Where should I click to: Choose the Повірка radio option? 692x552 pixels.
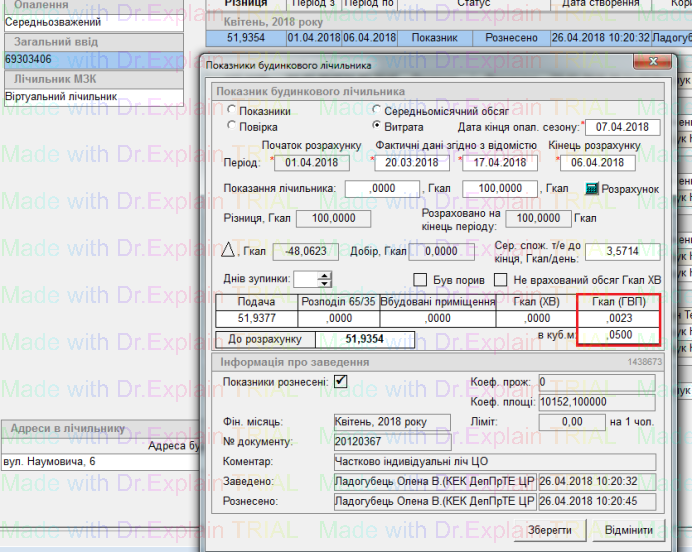click(232, 127)
